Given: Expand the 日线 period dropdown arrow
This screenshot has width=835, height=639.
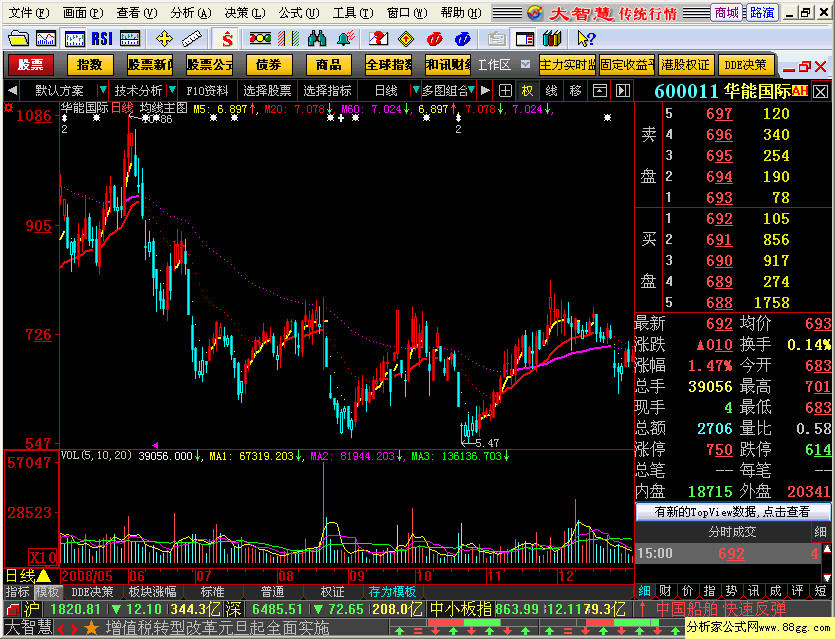Looking at the screenshot, I should point(416,90).
